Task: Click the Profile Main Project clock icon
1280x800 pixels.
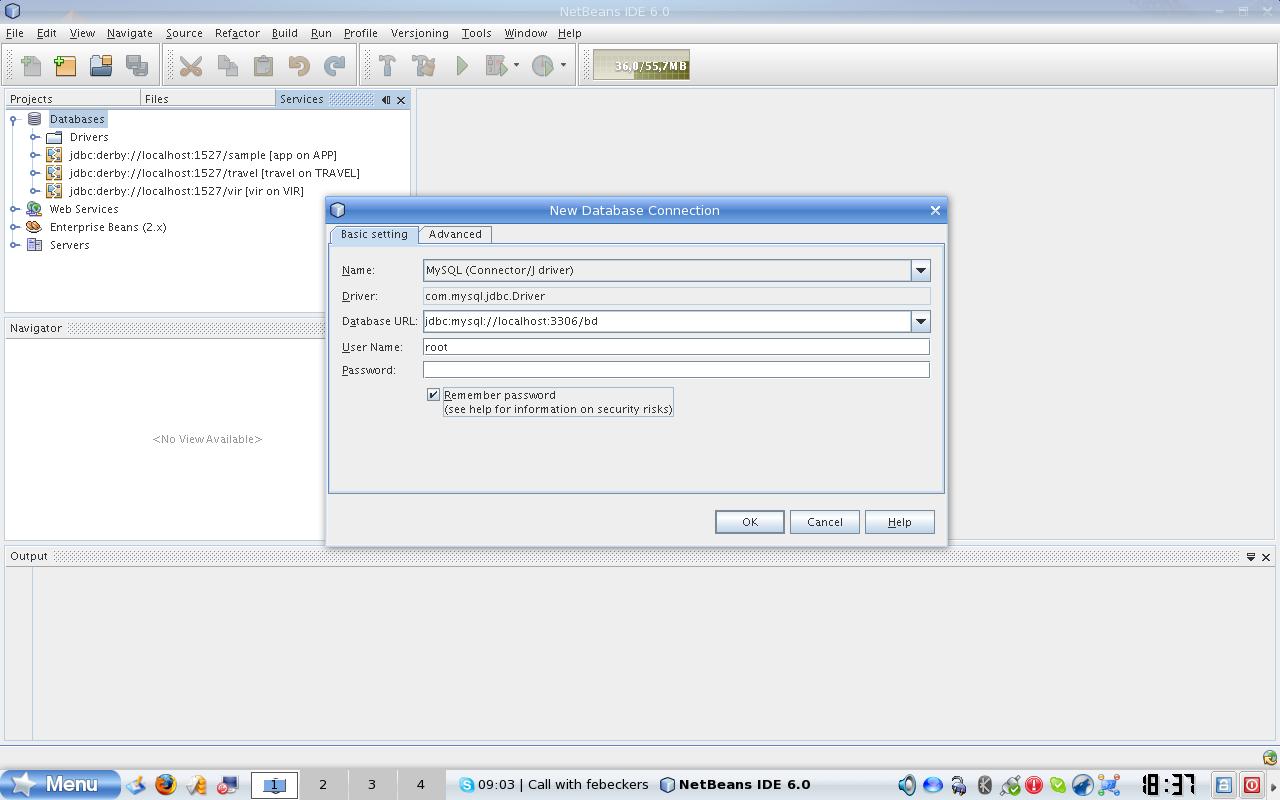Action: tap(542, 66)
